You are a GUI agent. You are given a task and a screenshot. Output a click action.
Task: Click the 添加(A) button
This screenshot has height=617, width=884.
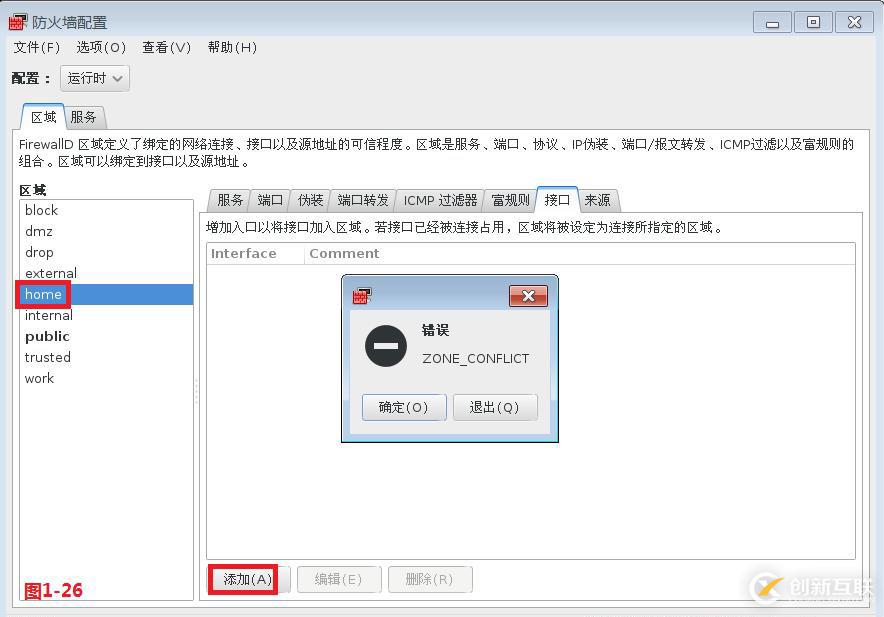[x=243, y=579]
